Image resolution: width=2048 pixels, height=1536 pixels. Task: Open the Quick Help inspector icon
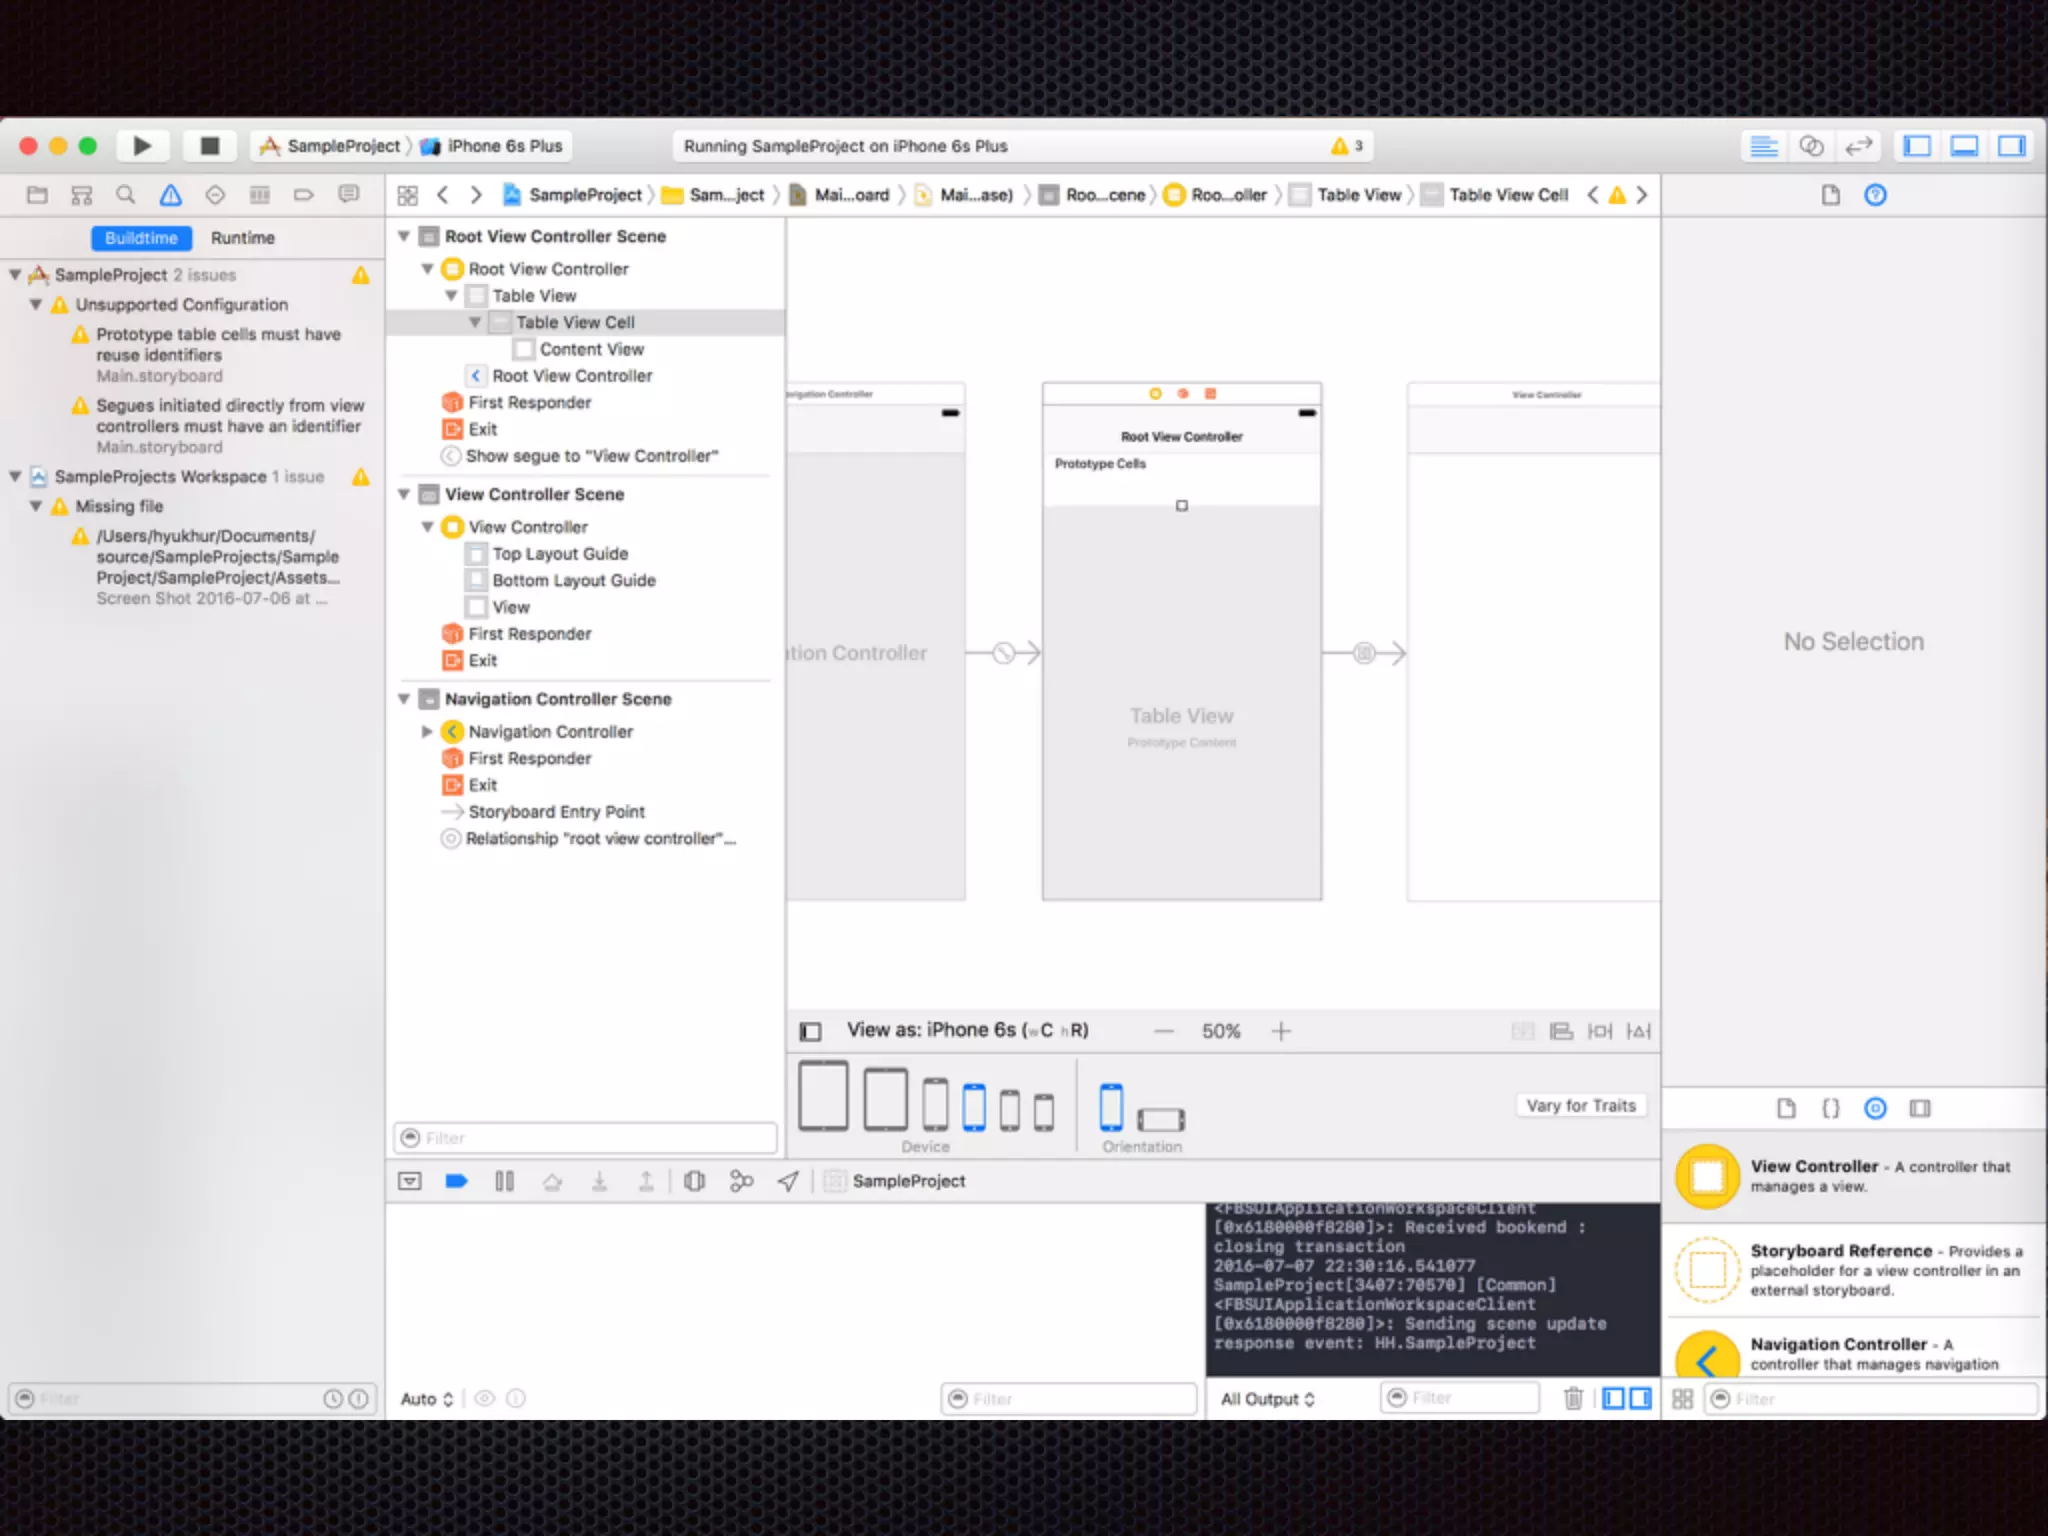(1875, 195)
